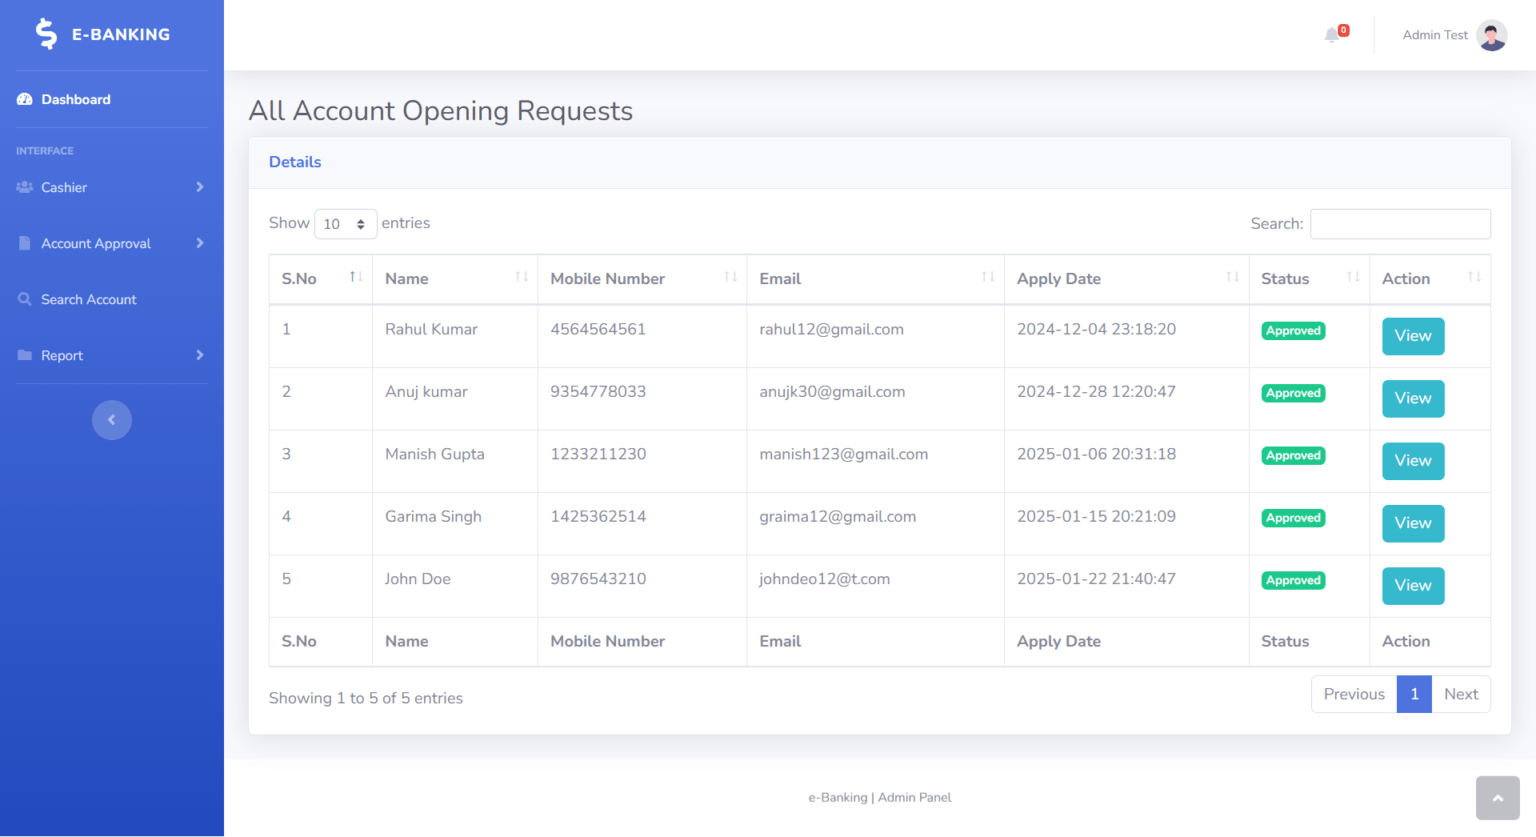The width and height of the screenshot is (1536, 837).
Task: Click the Admin Test profile avatar
Action: click(x=1490, y=35)
